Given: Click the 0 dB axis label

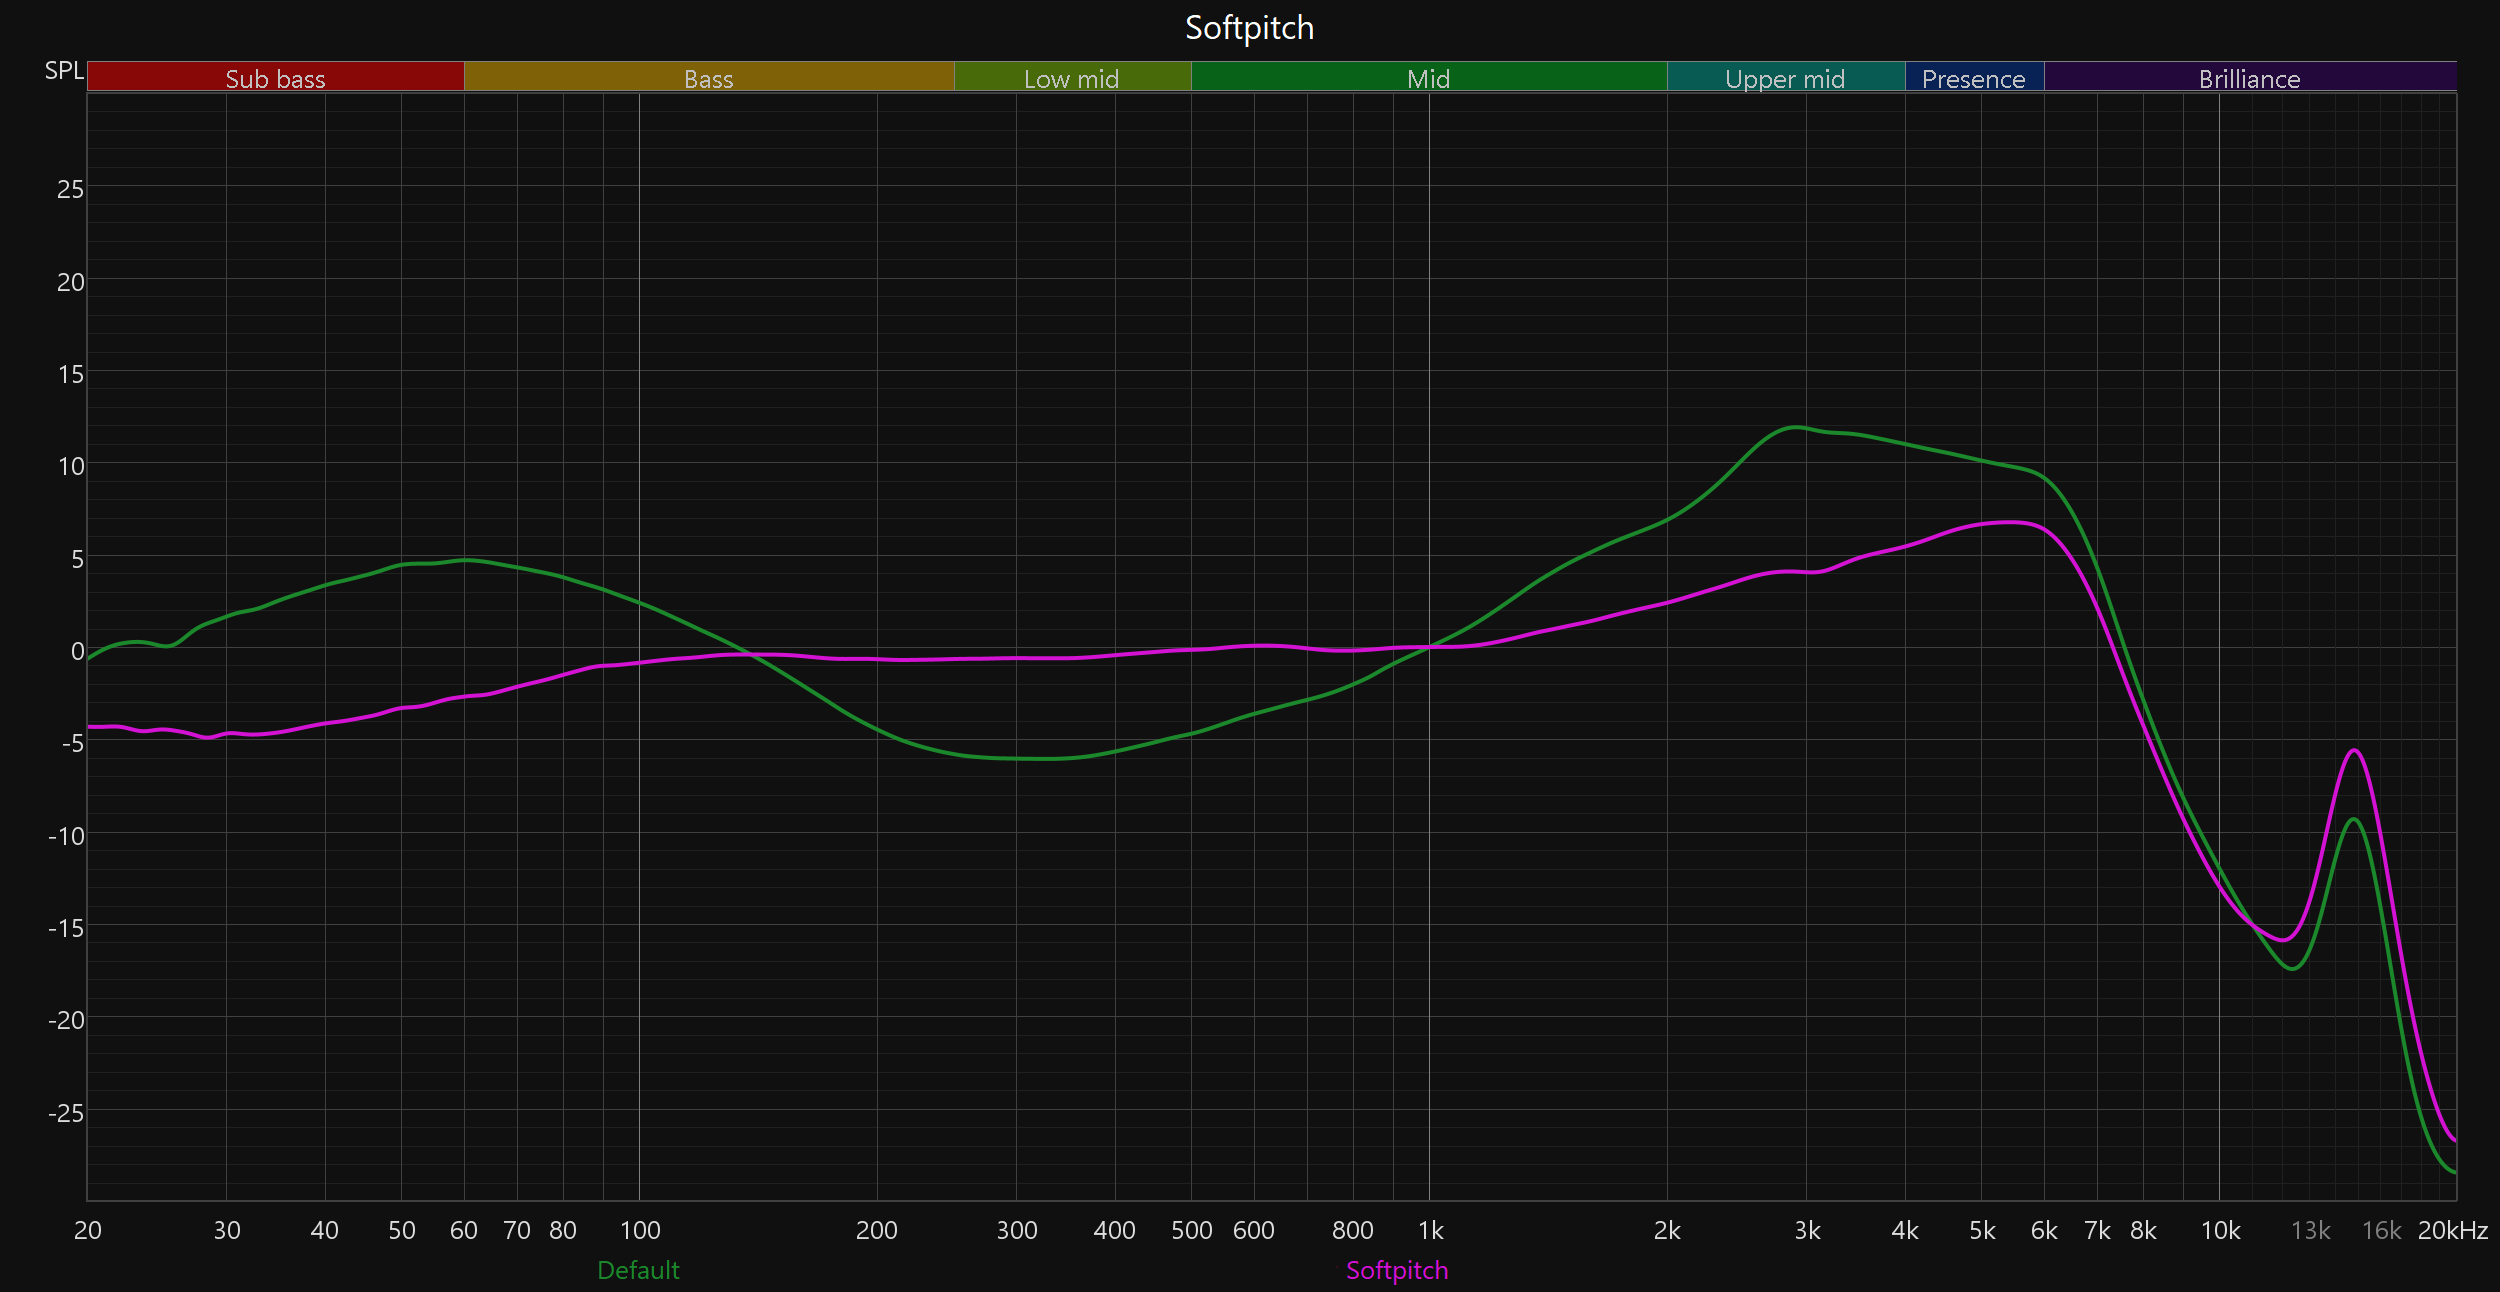Looking at the screenshot, I should (x=77, y=651).
